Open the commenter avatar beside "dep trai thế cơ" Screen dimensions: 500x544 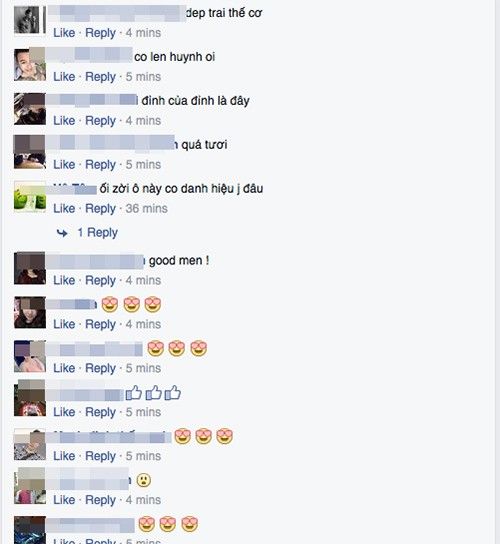click(30, 21)
